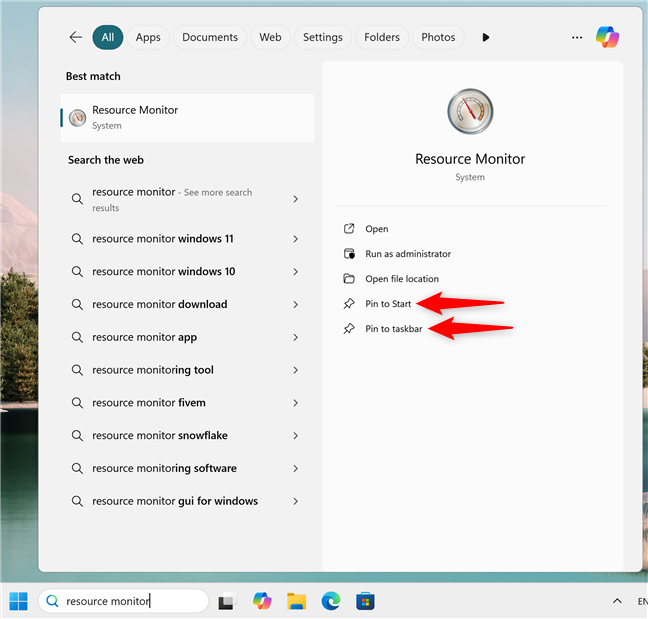Switch to the Photos filter tab
648x619 pixels.
click(438, 37)
